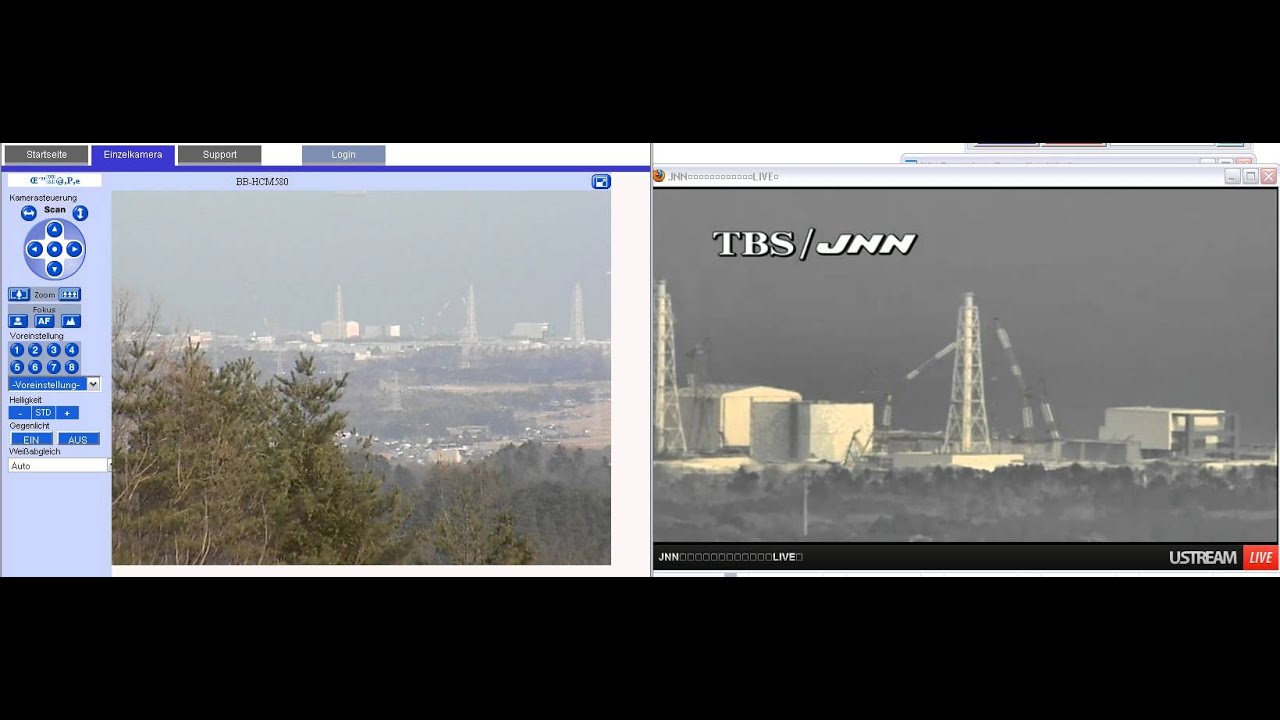Viewport: 1280px width, 720px height.
Task: Click the Login button
Action: 343,155
